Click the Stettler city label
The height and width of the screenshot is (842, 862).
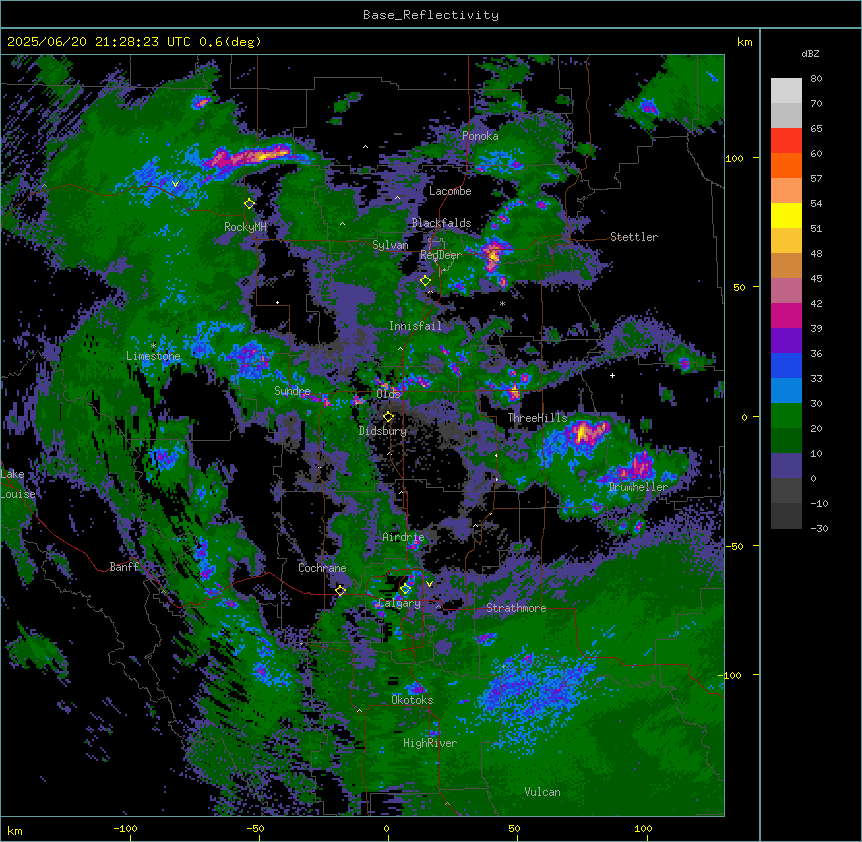(634, 237)
